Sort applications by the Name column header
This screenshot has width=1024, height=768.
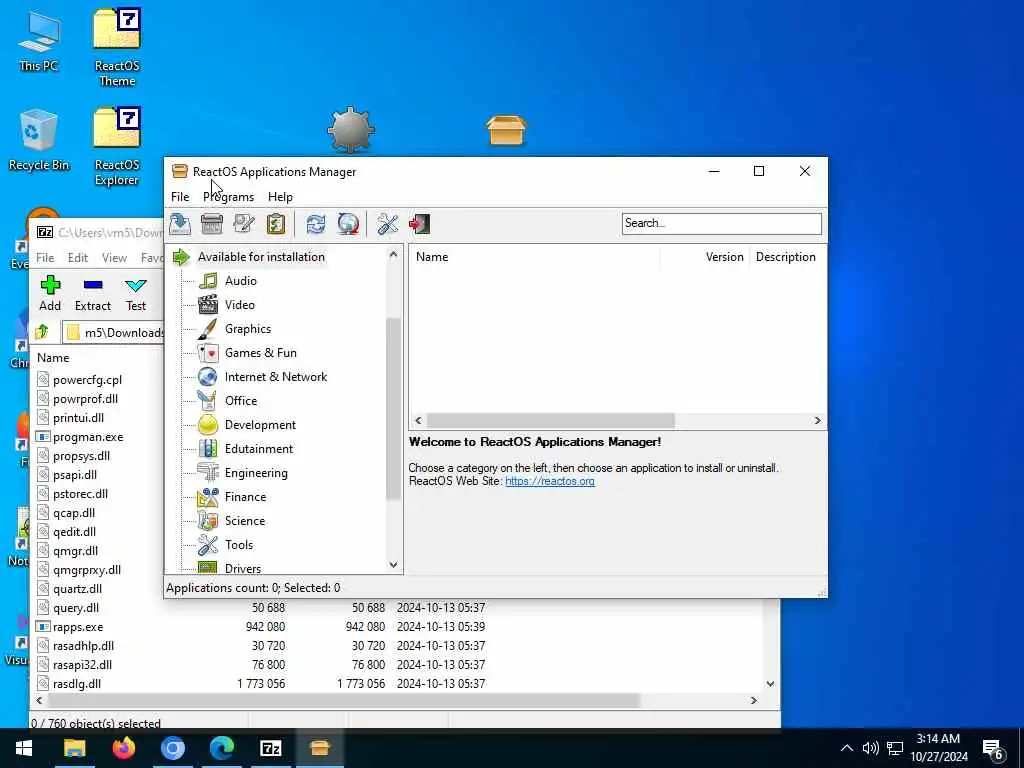[x=535, y=257]
